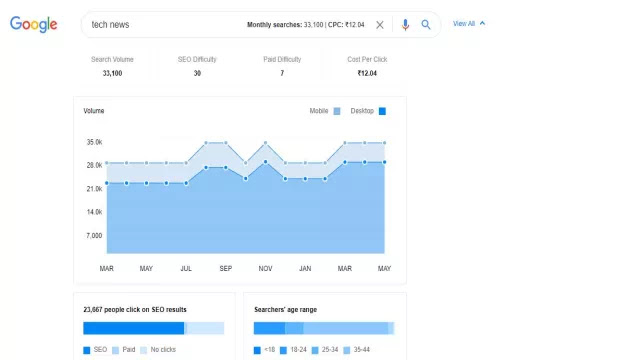Click the Mobile legend color swatch
Image resolution: width=640 pixels, height=360 pixels.
coord(337,111)
